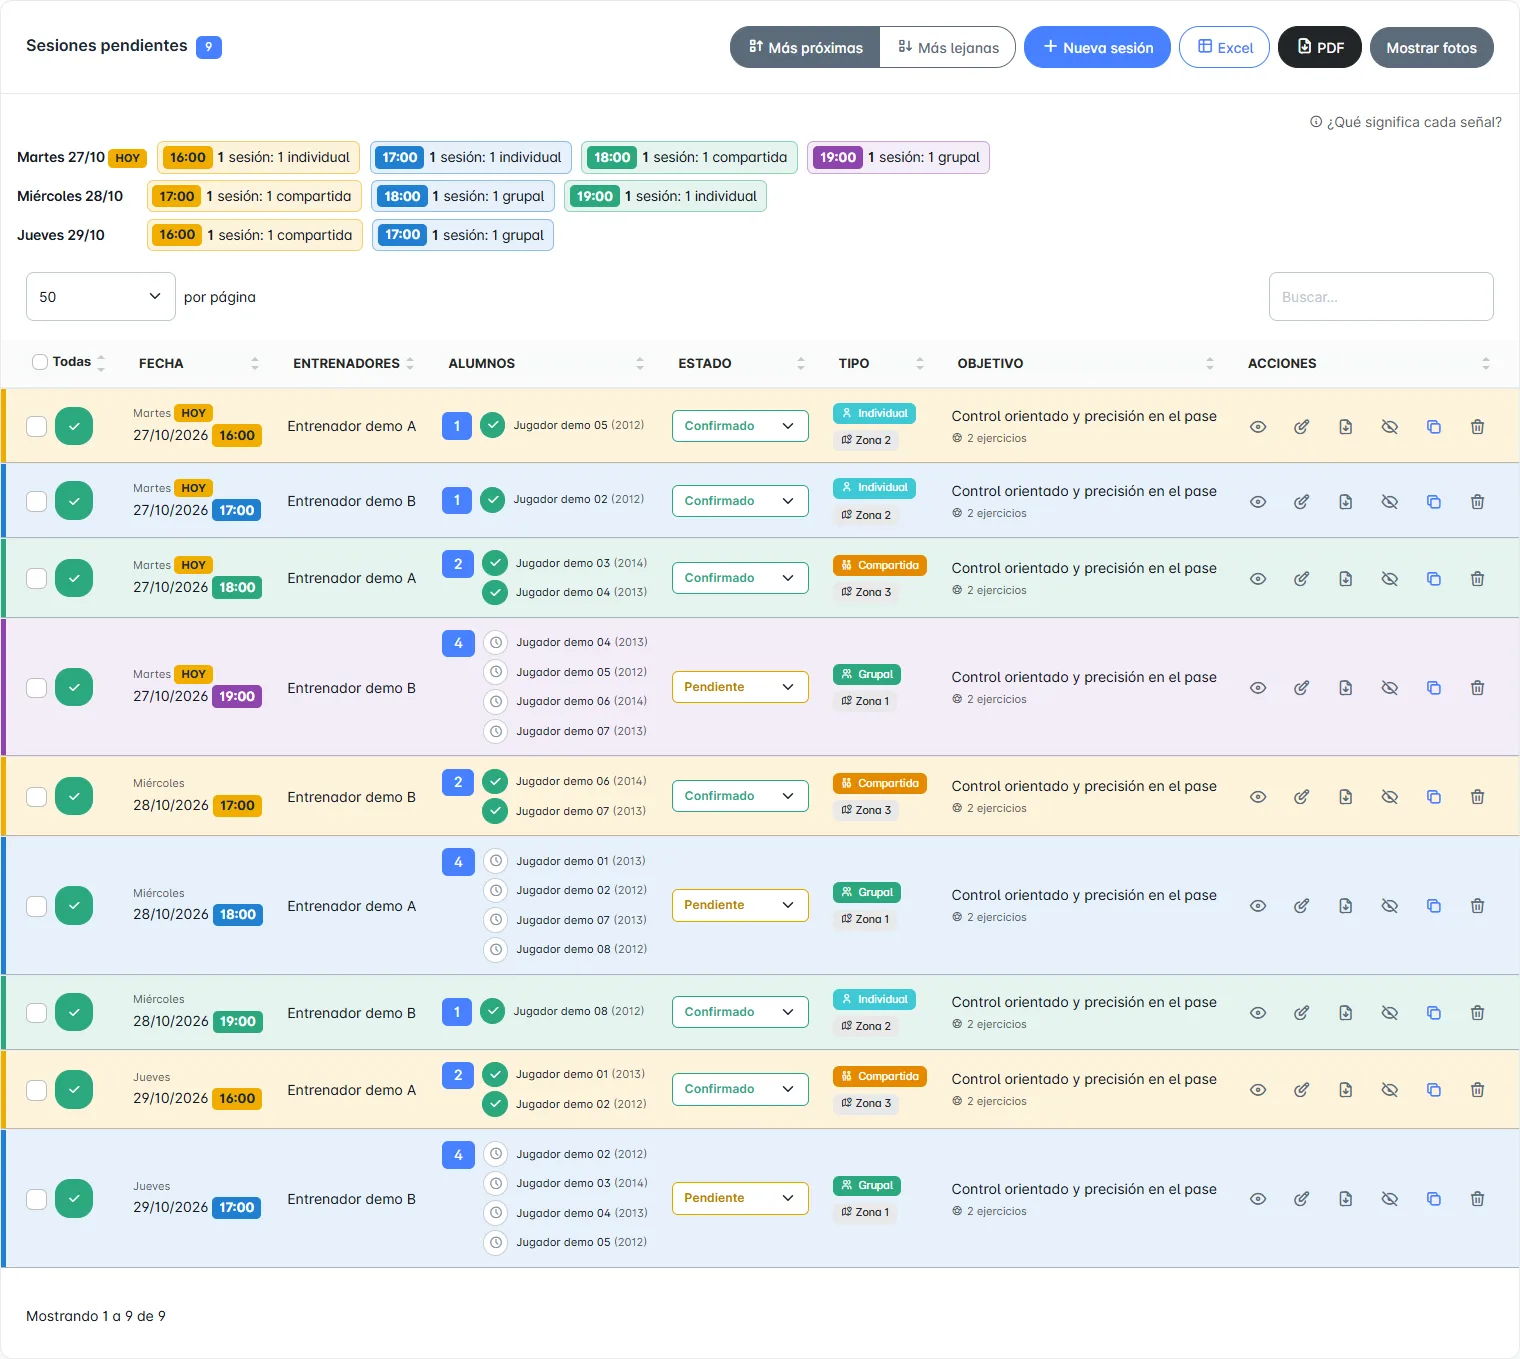Screen dimensions: 1520x1359
Task: Edit the 29/10/2026 16:00 session
Action: pyautogui.click(x=1301, y=1090)
